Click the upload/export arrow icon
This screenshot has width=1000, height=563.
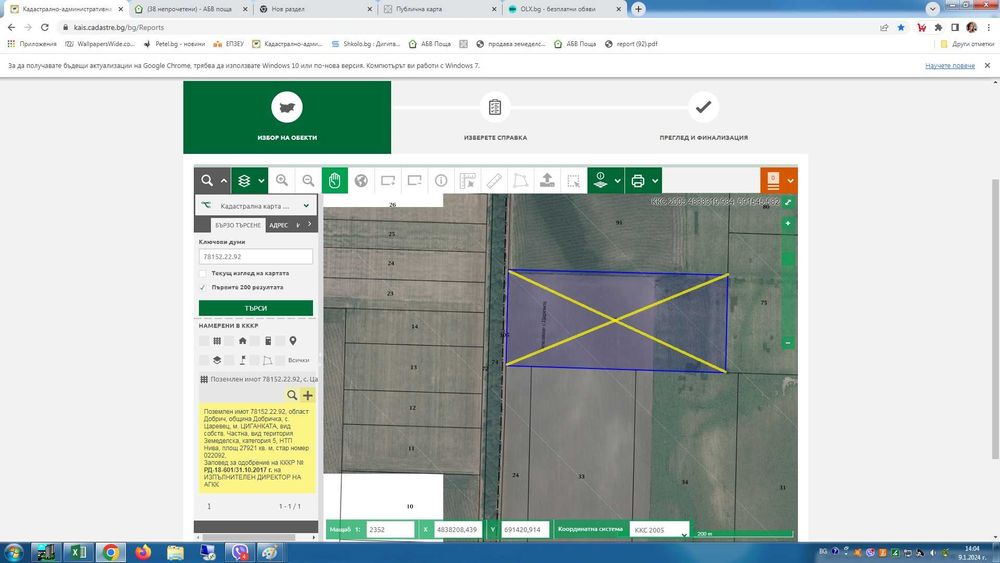[547, 180]
